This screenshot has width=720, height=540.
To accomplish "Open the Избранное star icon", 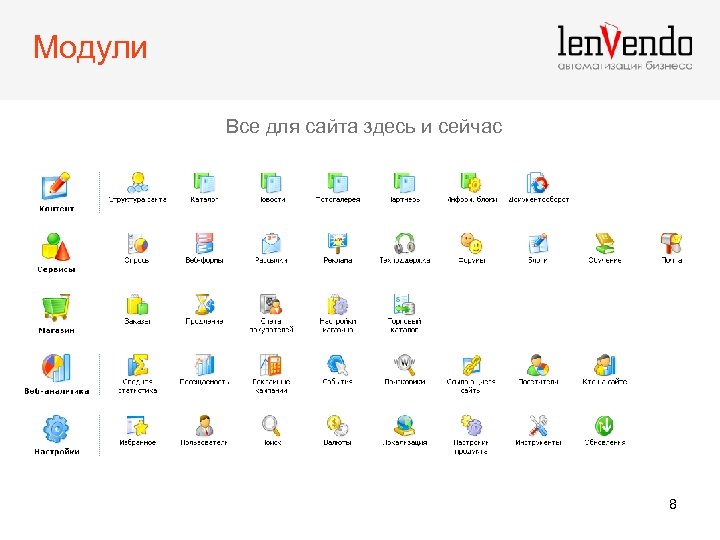I will tap(137, 425).
